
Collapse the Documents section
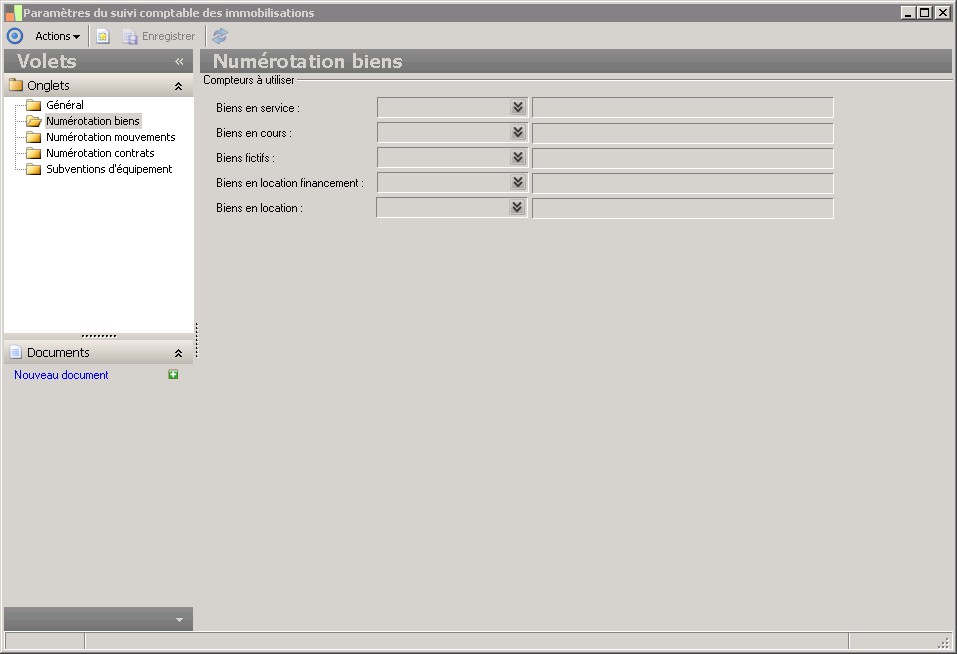[x=178, y=353]
